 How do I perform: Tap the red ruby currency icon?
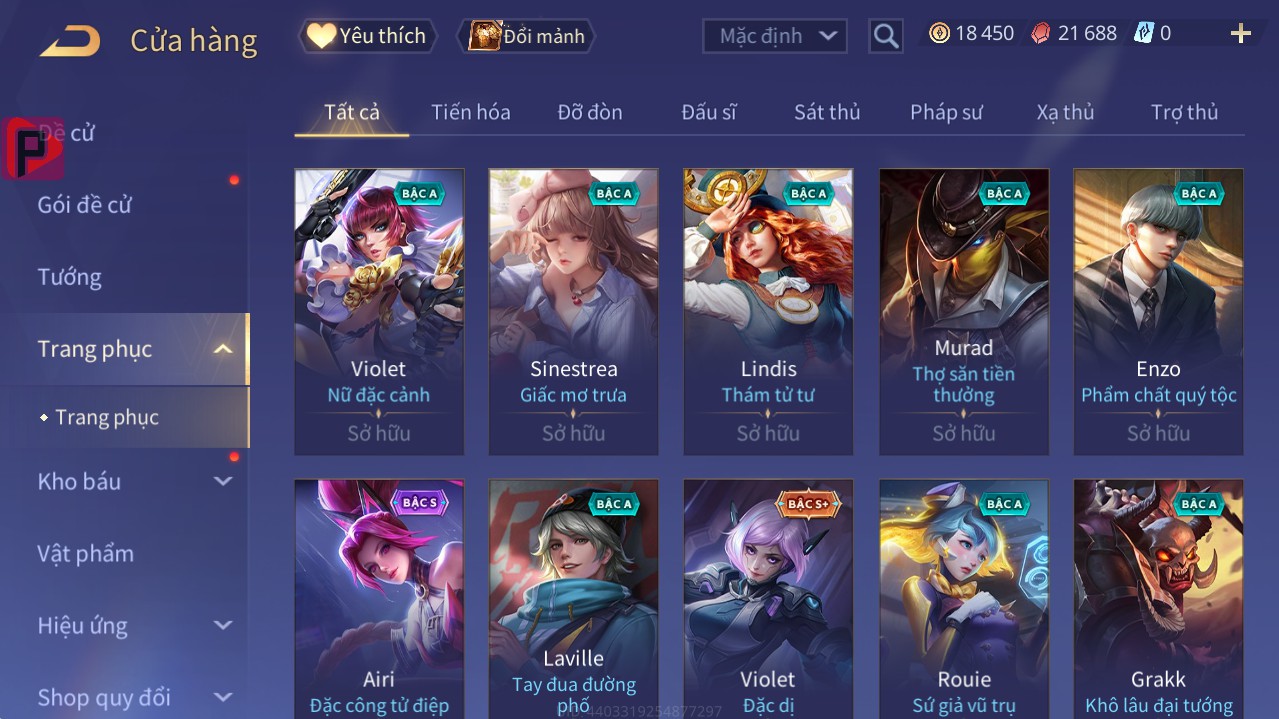click(x=1041, y=34)
